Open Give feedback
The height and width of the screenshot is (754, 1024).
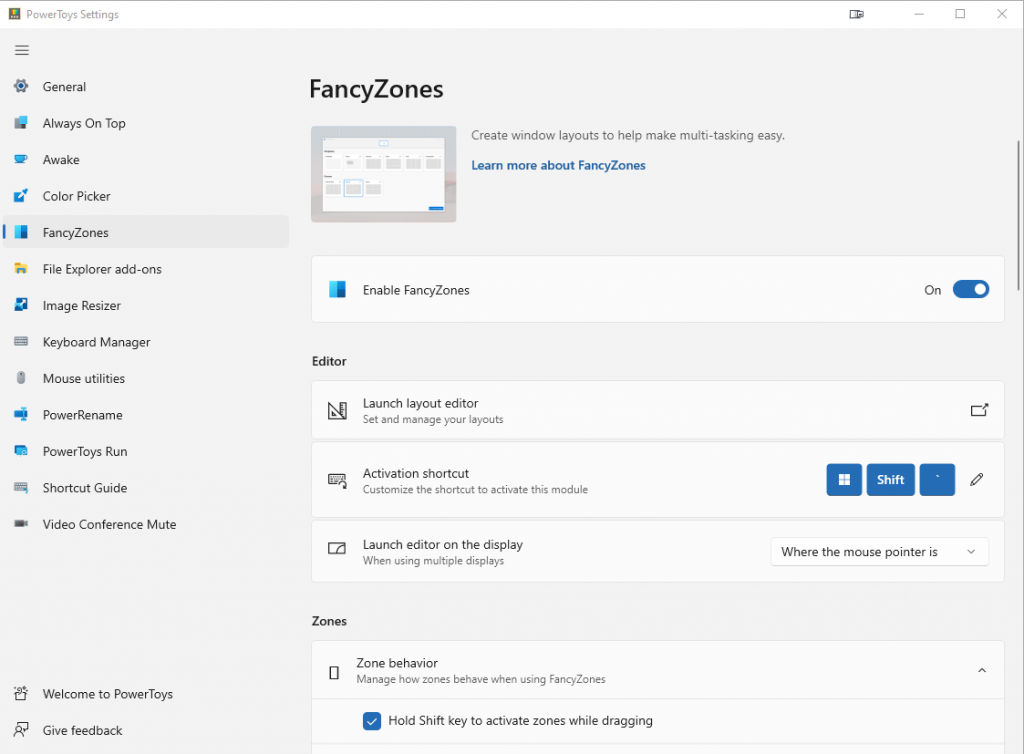pos(146,730)
